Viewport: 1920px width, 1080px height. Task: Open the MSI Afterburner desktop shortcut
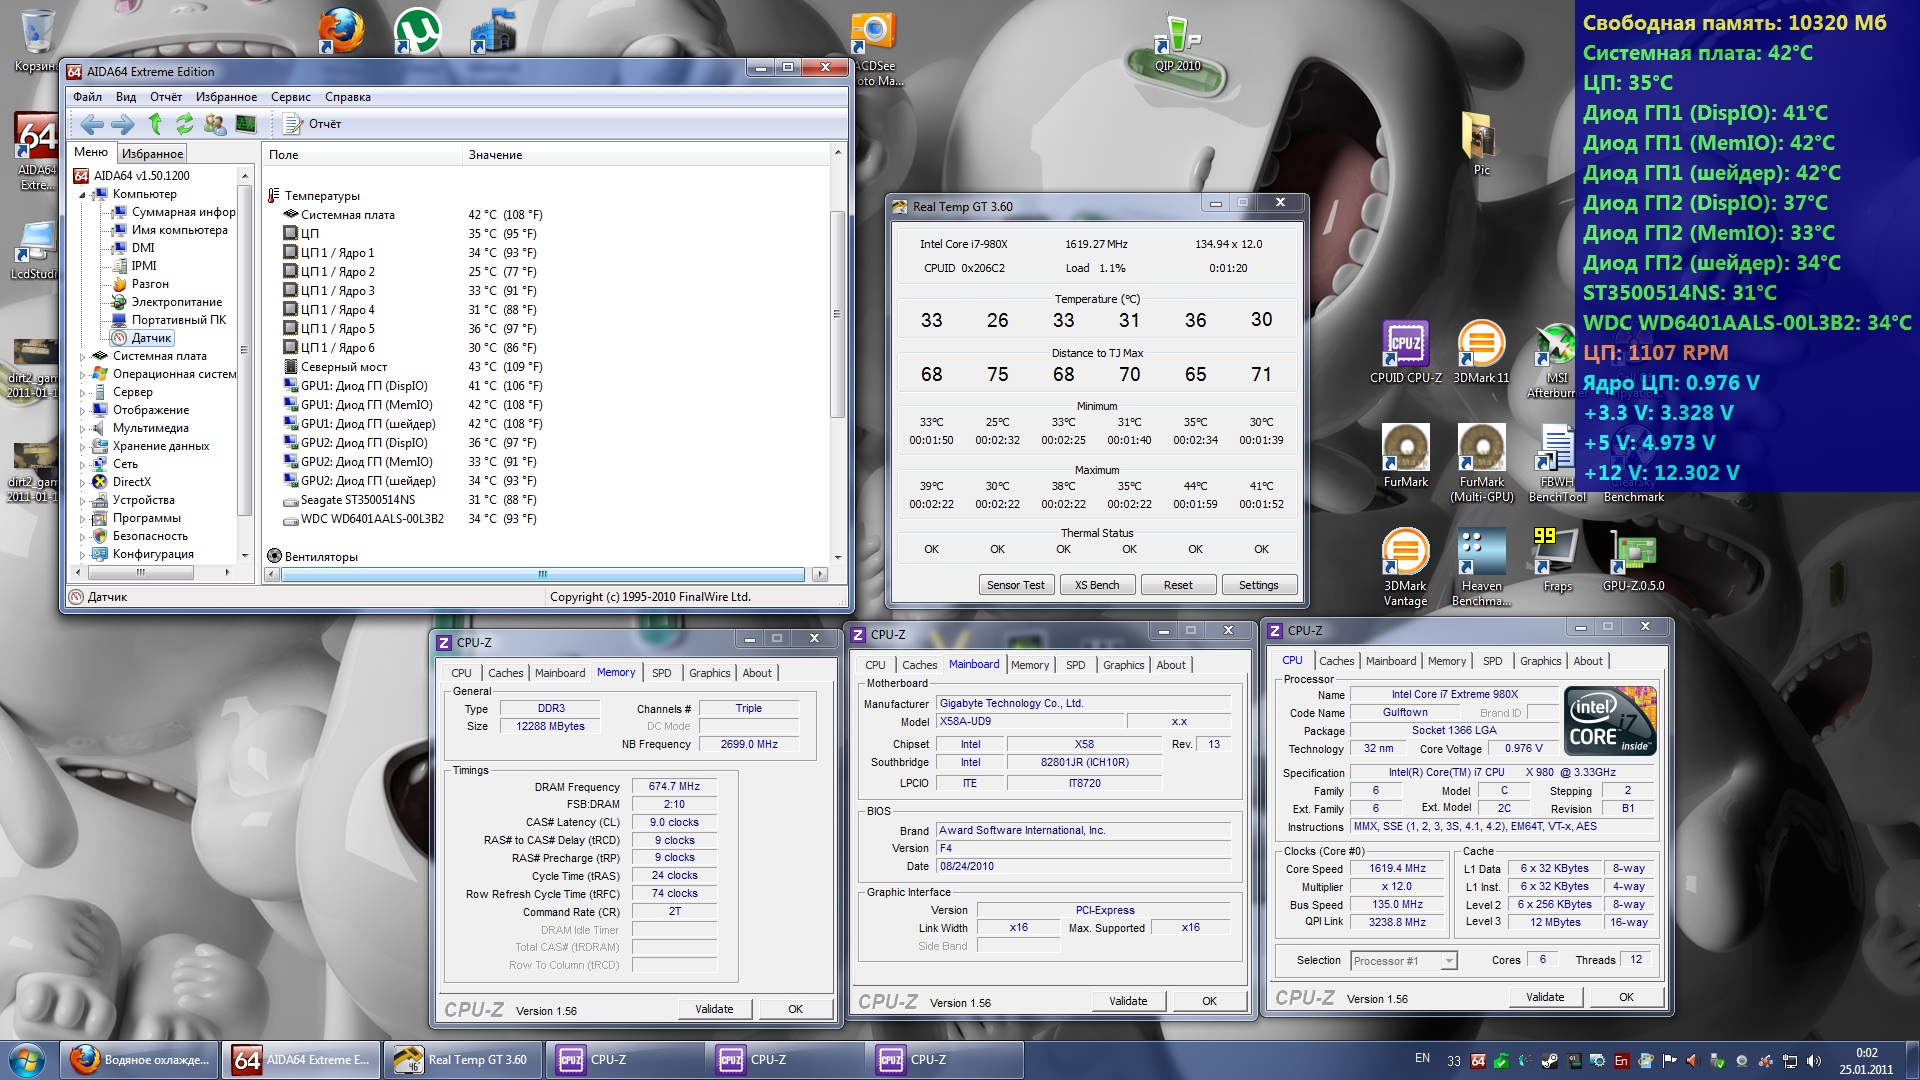[x=1556, y=360]
